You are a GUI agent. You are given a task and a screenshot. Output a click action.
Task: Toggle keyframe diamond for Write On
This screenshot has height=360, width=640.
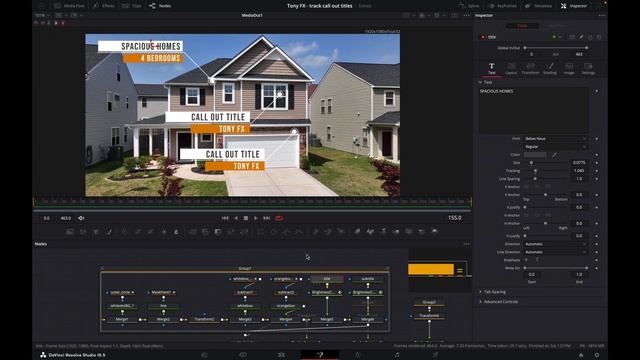[x=597, y=268]
